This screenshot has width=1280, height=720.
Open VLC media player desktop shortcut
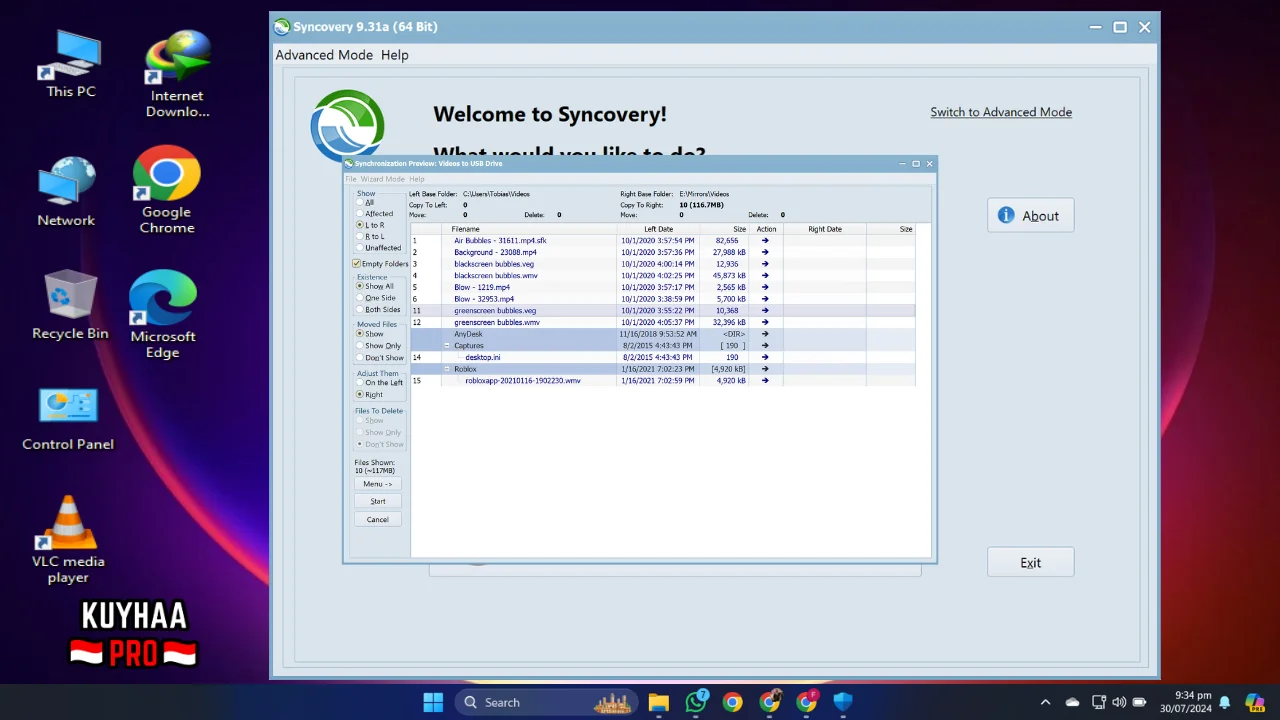(x=68, y=540)
